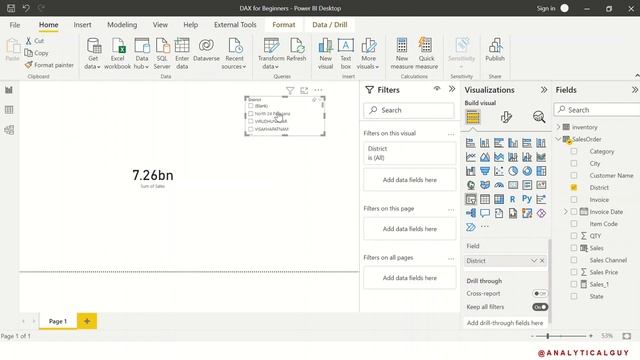Create a Quick measure
The image size is (640, 360).
pyautogui.click(x=426, y=53)
